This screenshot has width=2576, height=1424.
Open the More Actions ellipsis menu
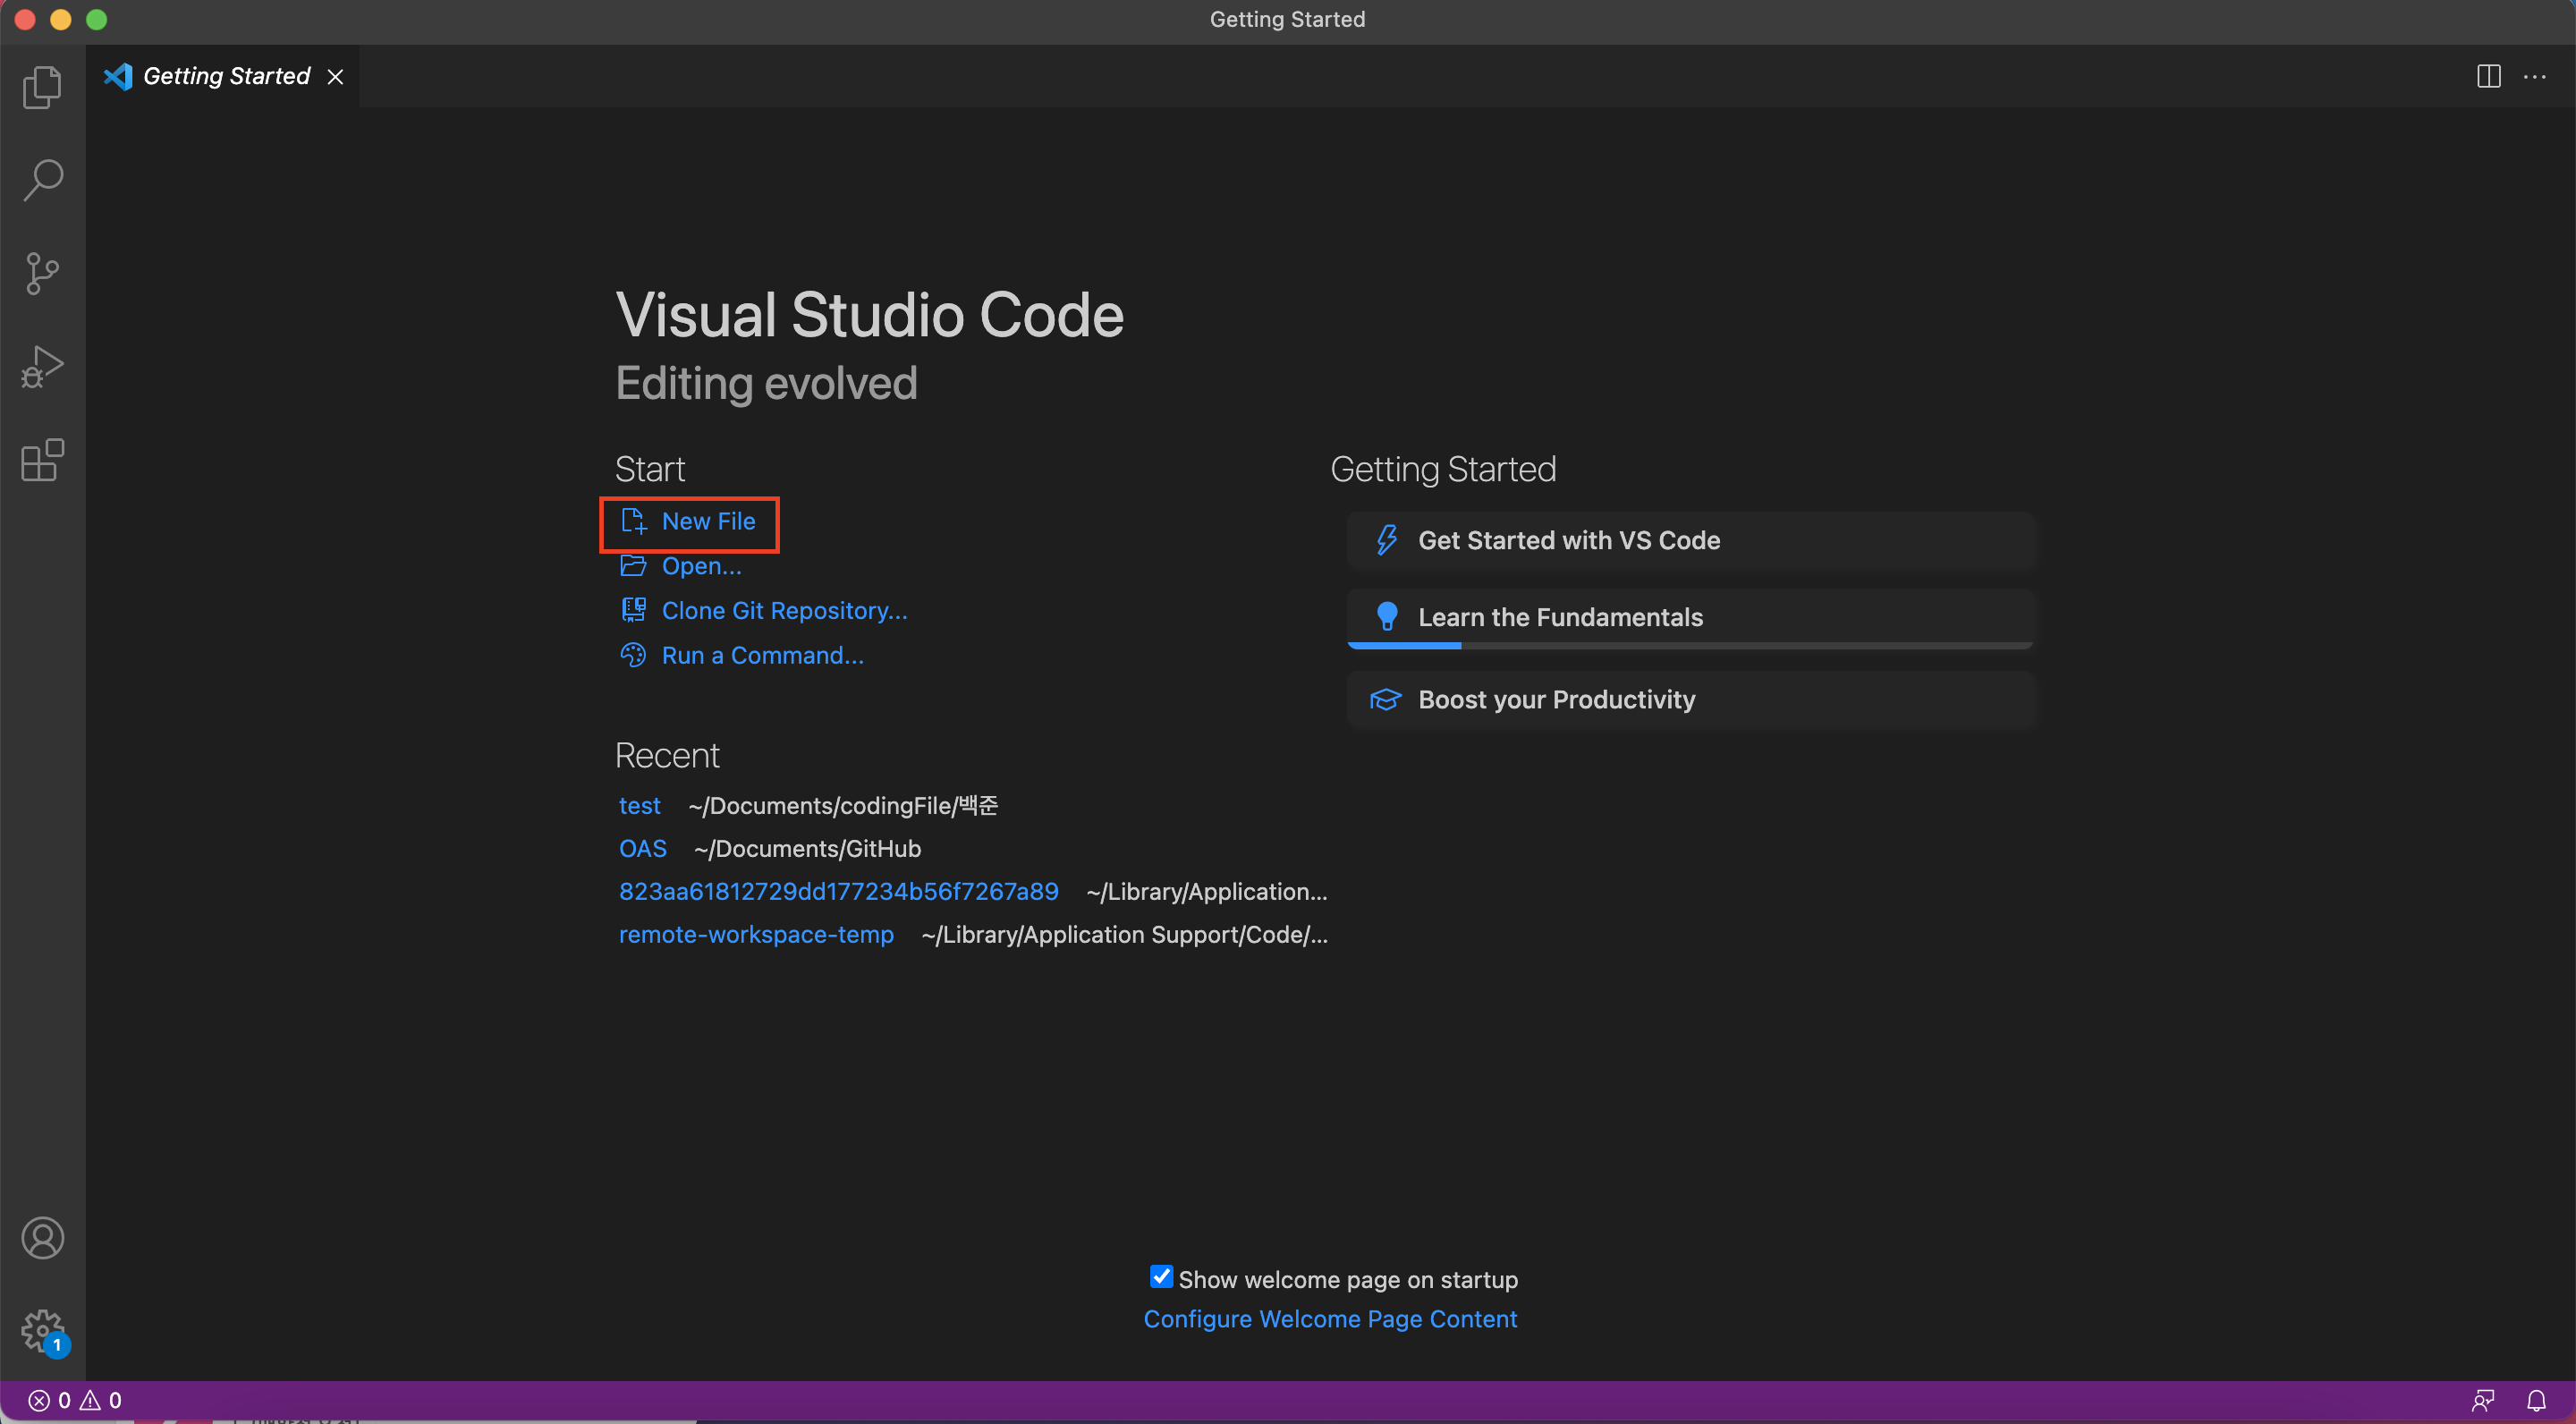click(2535, 76)
